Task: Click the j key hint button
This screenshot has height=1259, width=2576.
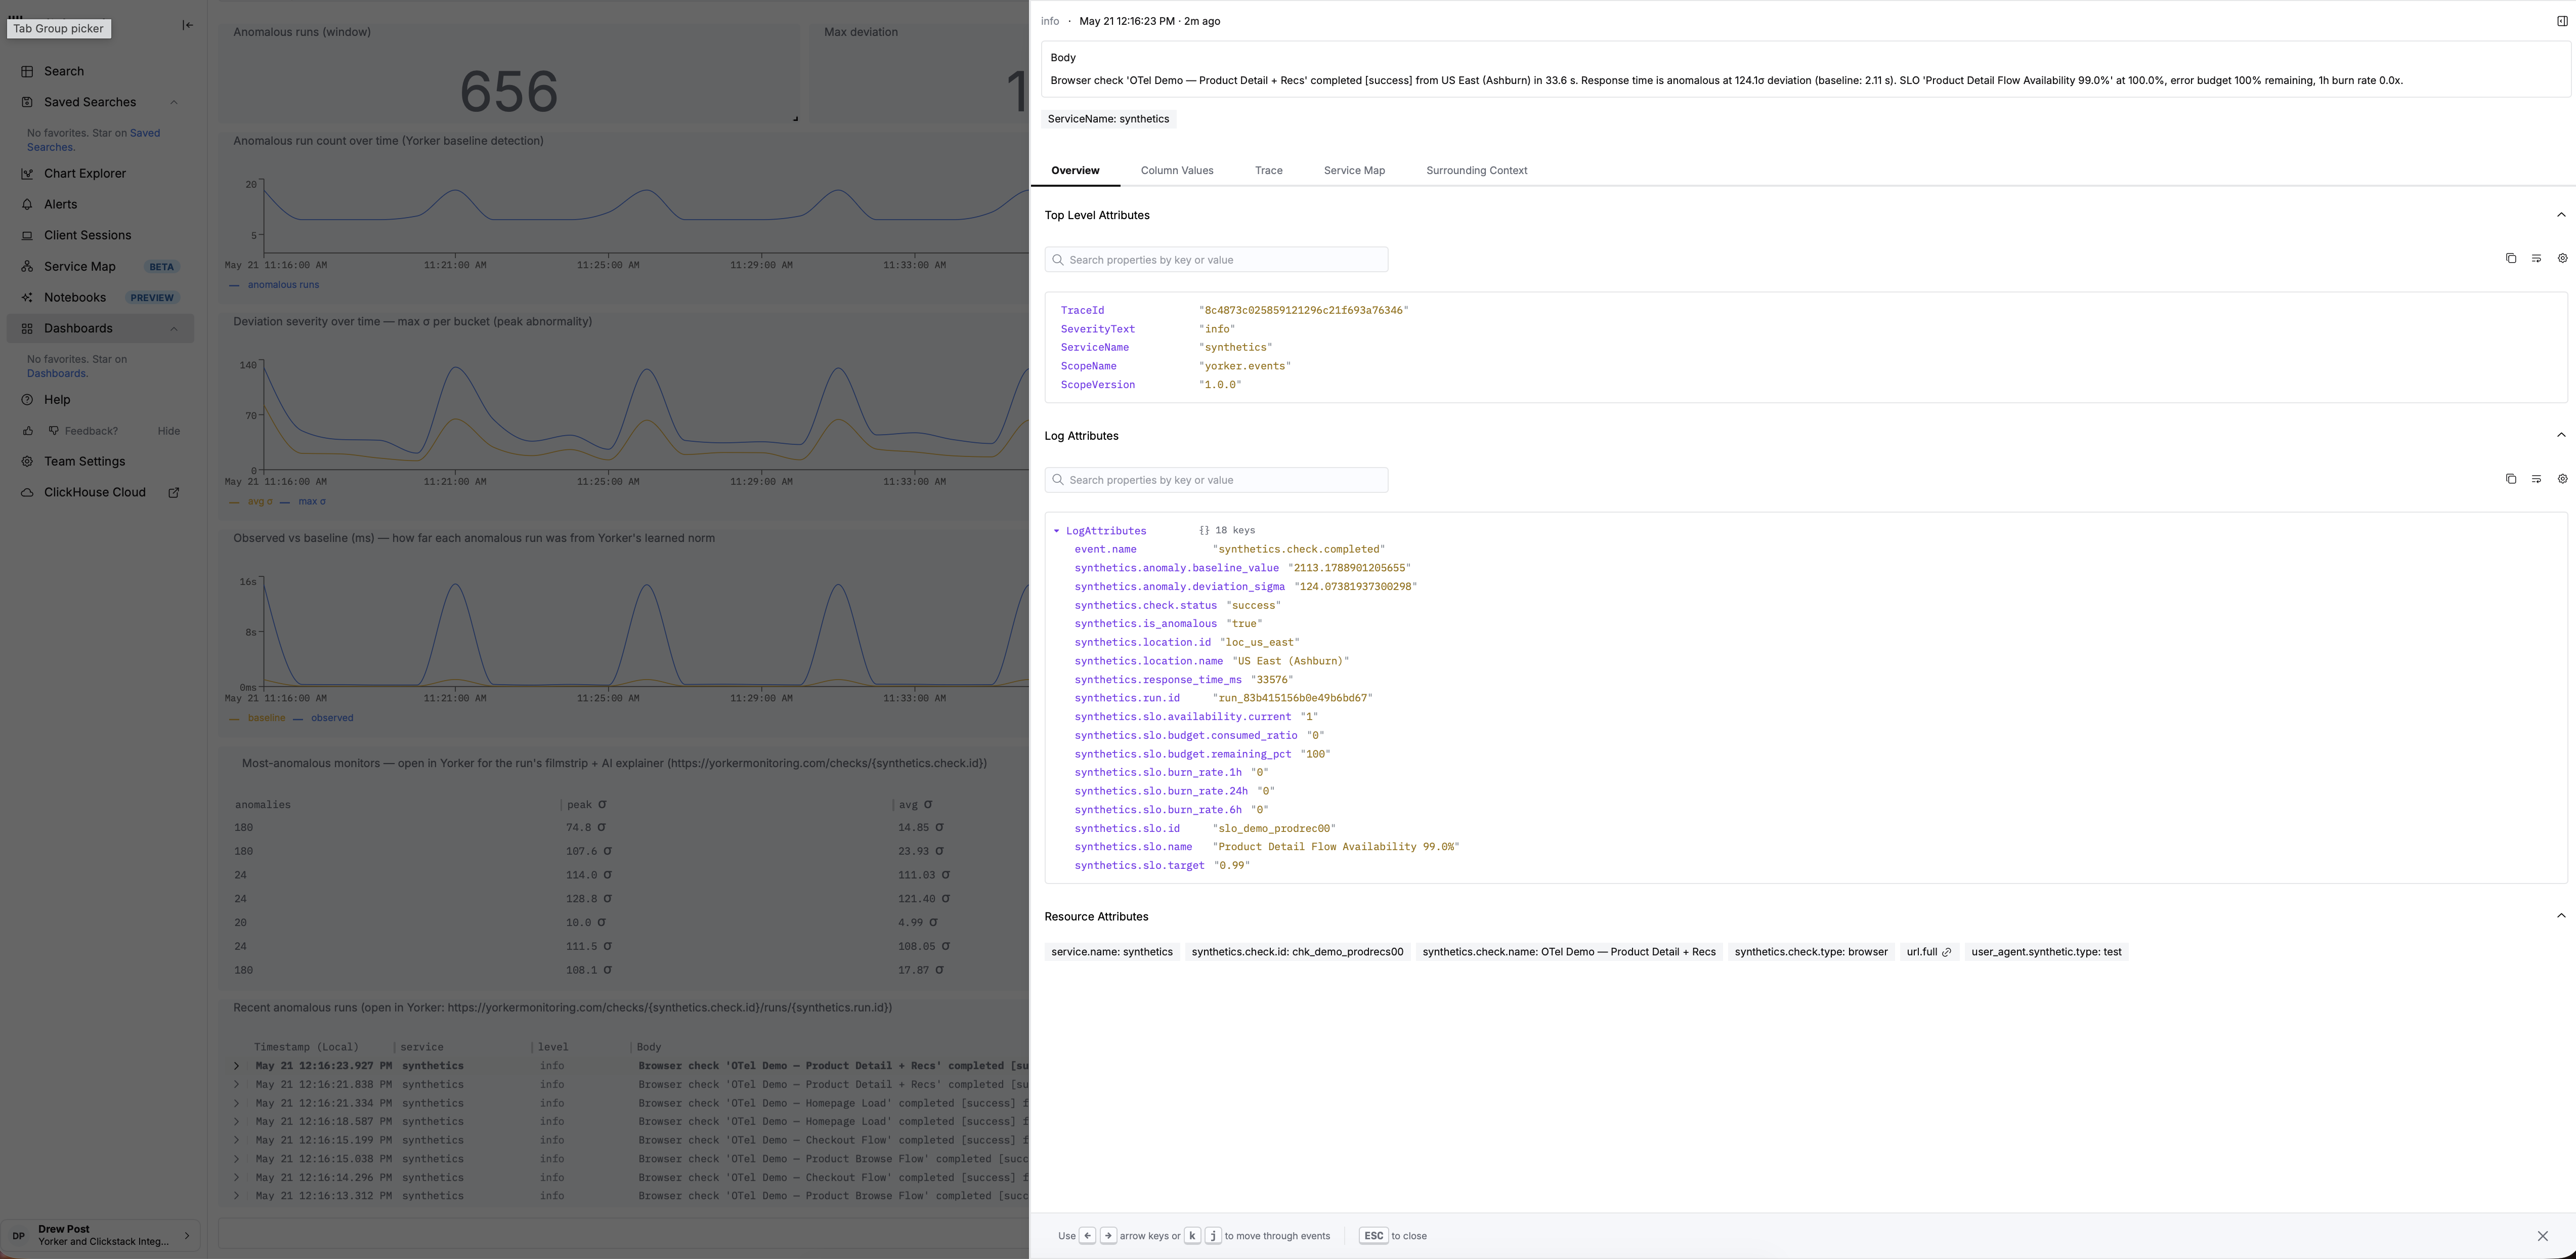Action: (x=1213, y=1236)
